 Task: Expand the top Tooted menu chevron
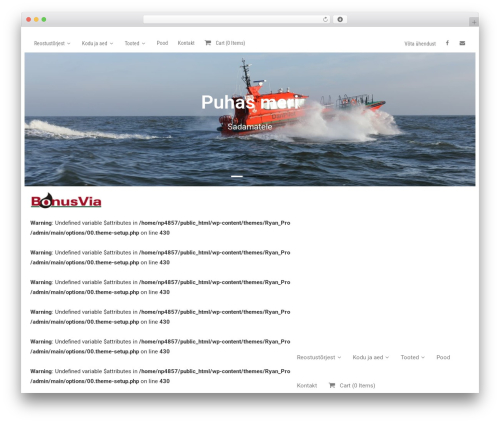(x=143, y=43)
